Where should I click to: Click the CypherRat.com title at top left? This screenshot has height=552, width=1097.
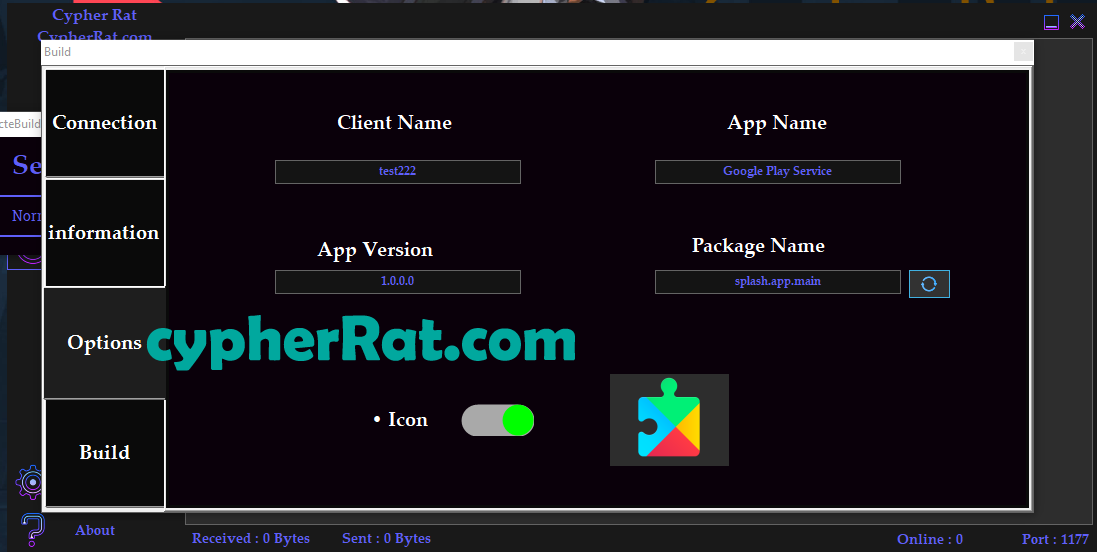click(x=95, y=36)
